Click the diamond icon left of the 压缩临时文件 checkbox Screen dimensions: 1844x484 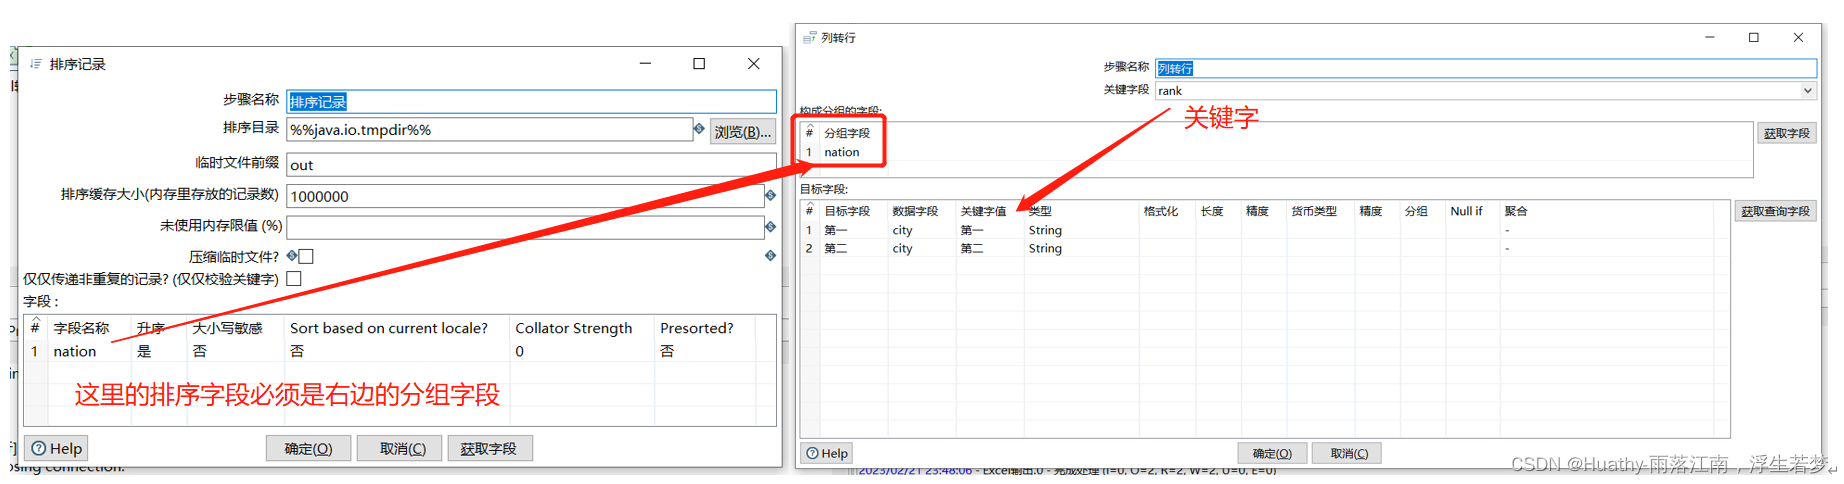coord(292,256)
